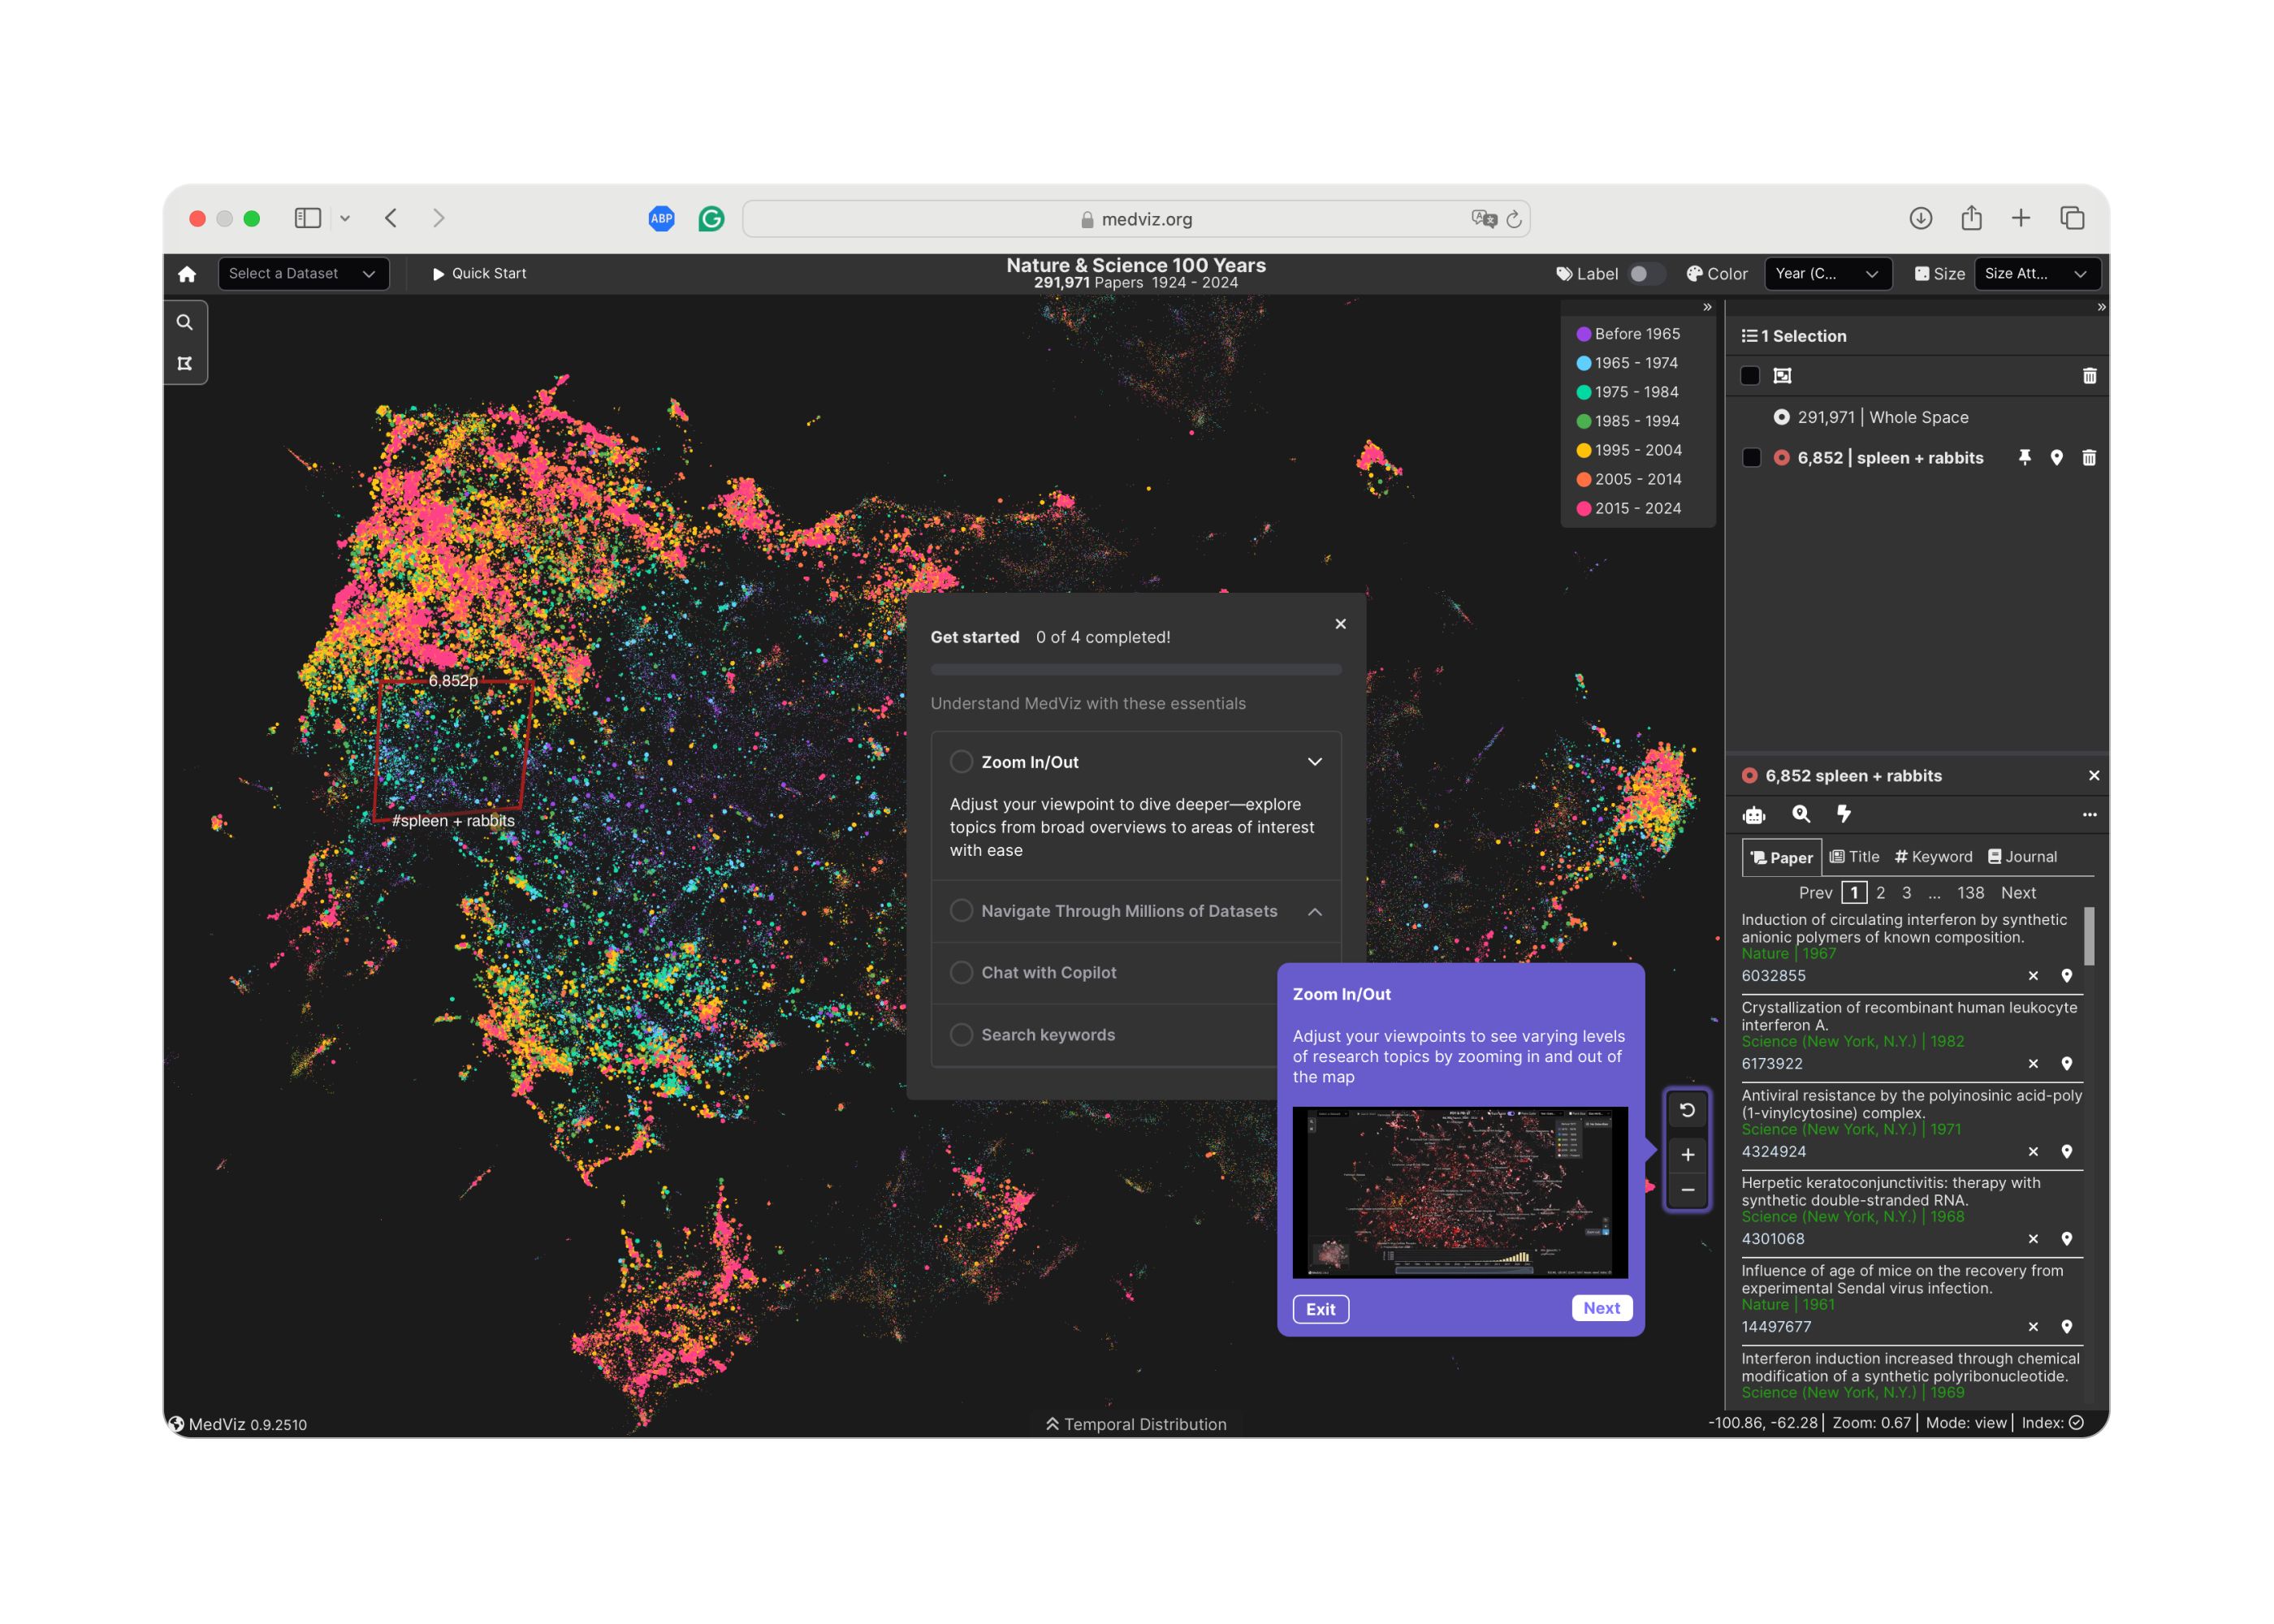Viewport: 2274px width, 1624px height.
Task: Remove paper 4301068 from list
Action: pyautogui.click(x=2033, y=1239)
